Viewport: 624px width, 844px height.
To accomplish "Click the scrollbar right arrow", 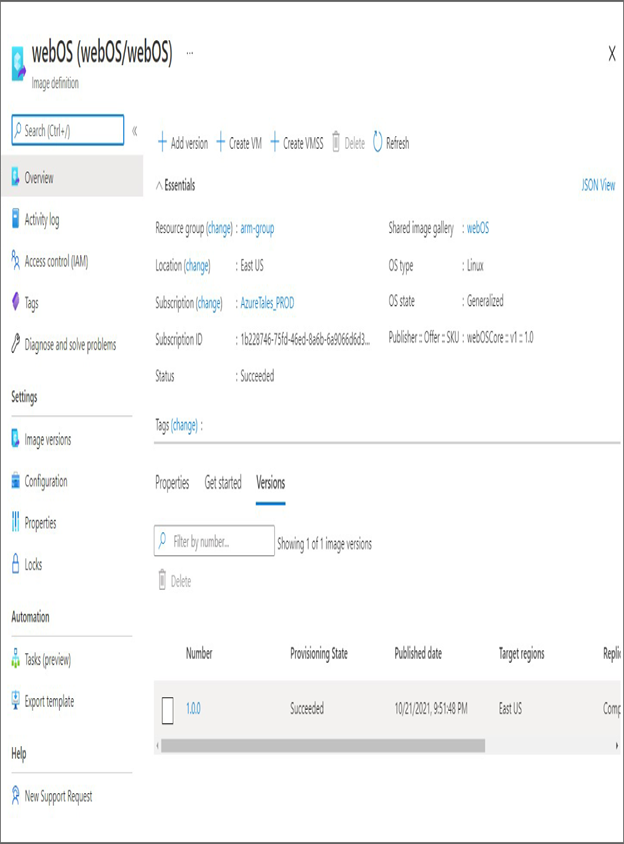I will pyautogui.click(x=616, y=745).
